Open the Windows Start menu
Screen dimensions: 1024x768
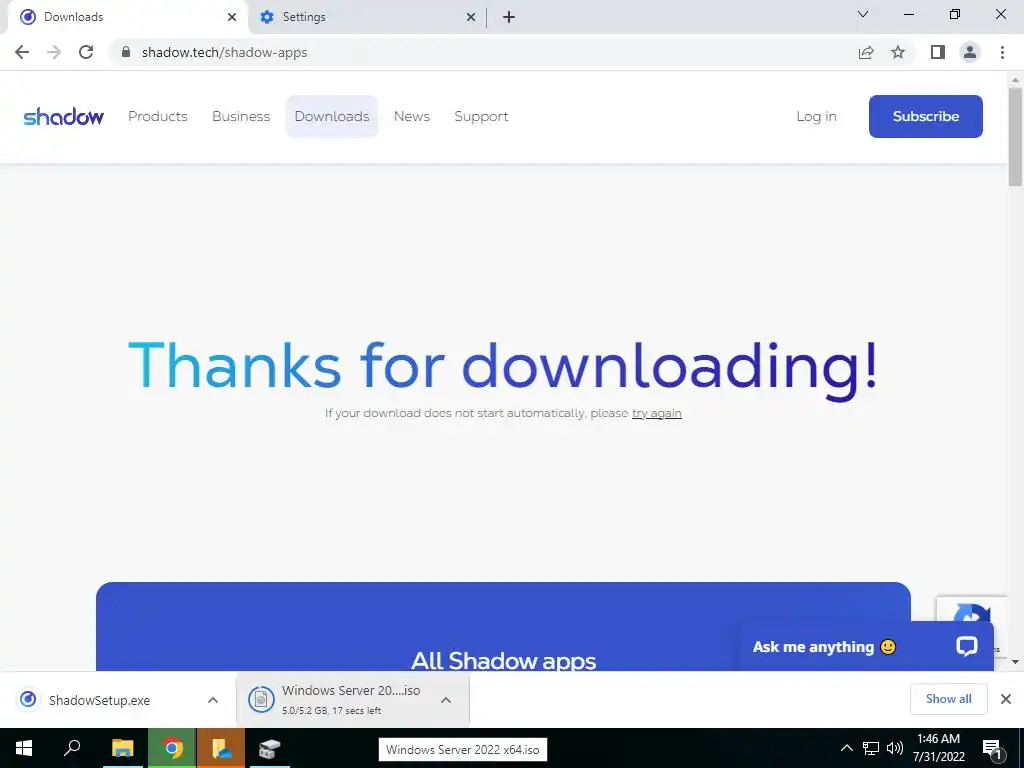24,748
